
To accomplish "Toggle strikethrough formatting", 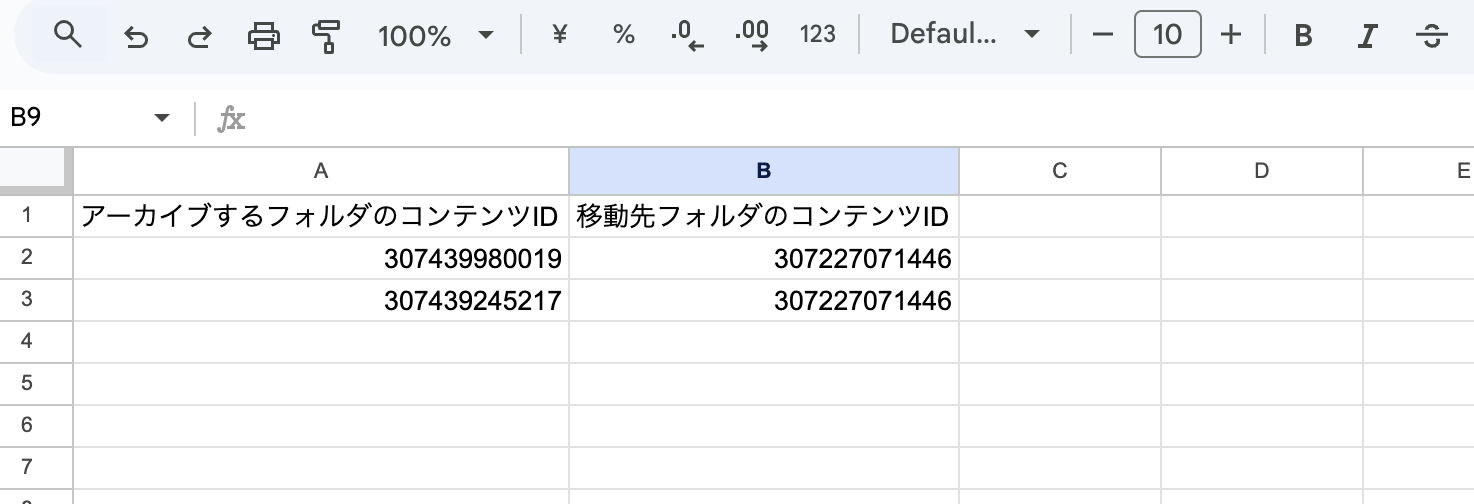I will 1431,36.
